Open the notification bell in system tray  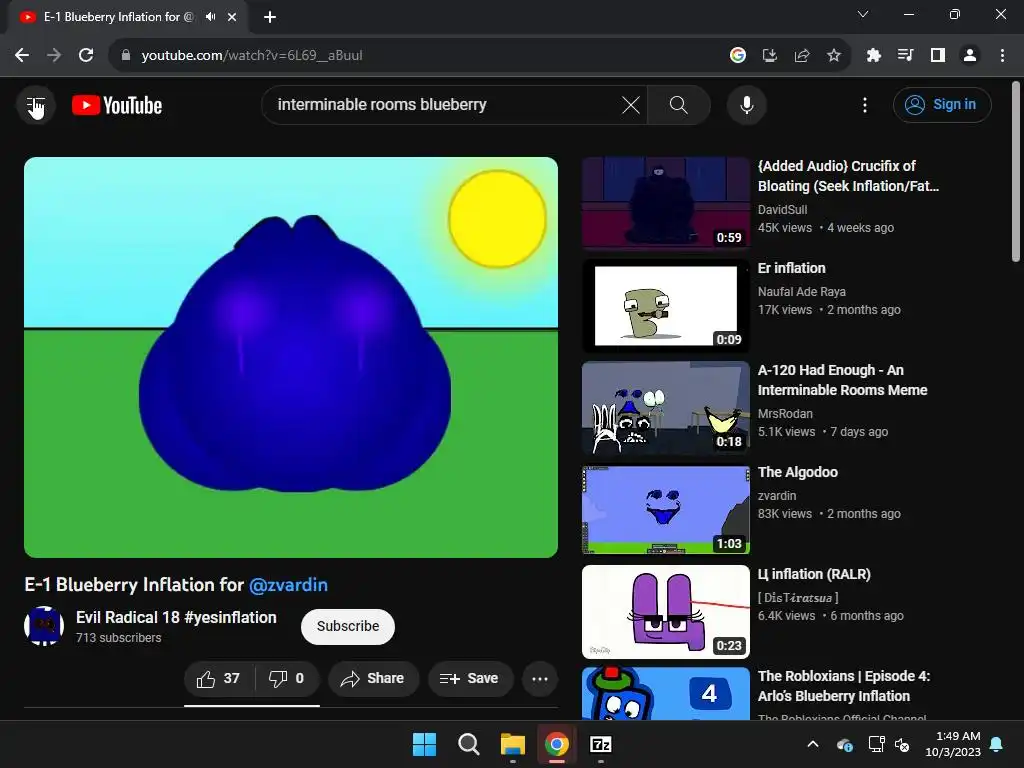tap(997, 744)
